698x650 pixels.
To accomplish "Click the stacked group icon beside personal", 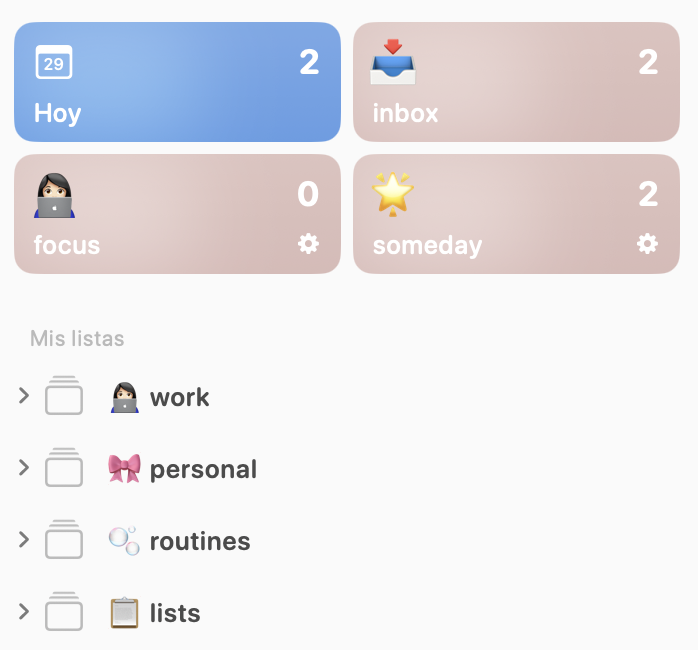I will [64, 468].
